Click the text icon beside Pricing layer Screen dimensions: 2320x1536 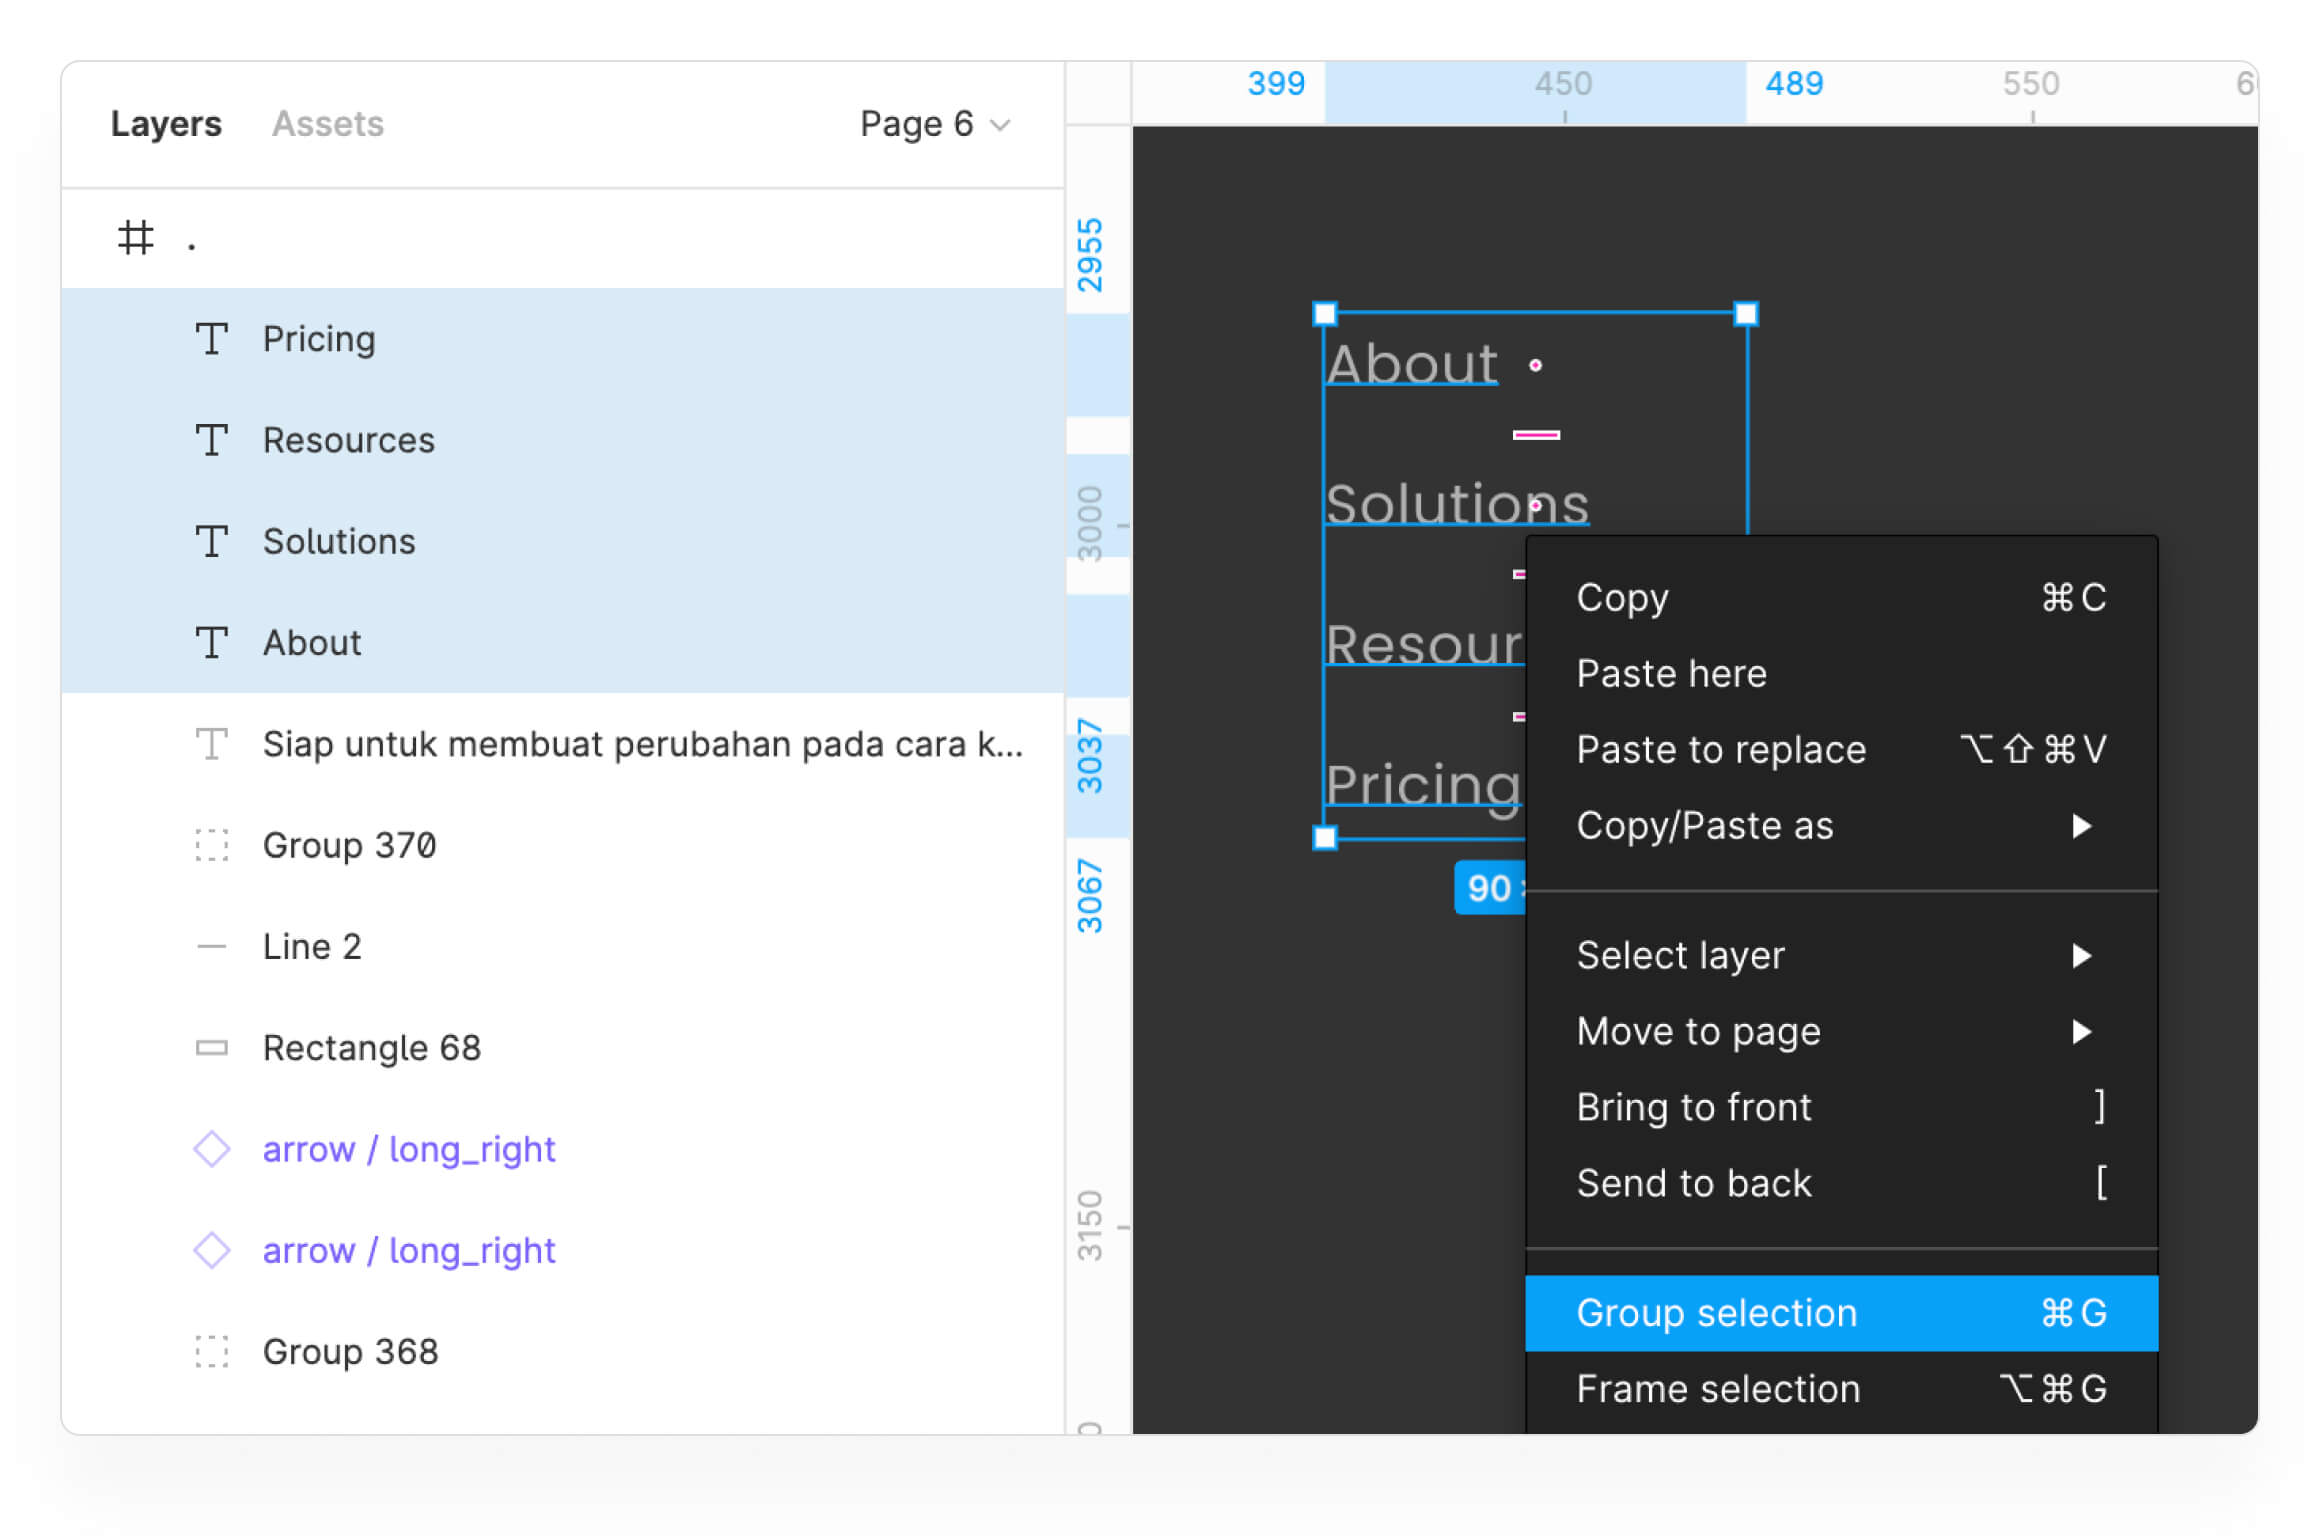pyautogui.click(x=211, y=339)
